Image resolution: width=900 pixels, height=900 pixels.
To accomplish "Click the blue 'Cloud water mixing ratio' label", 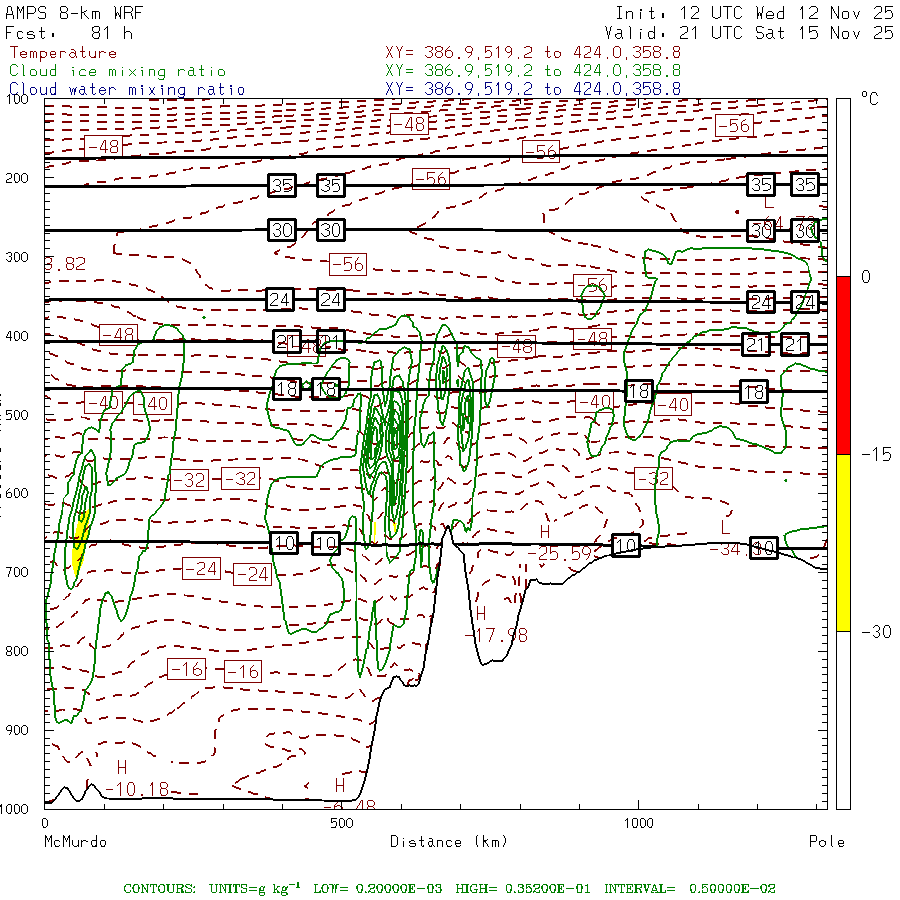I will 127,90.
